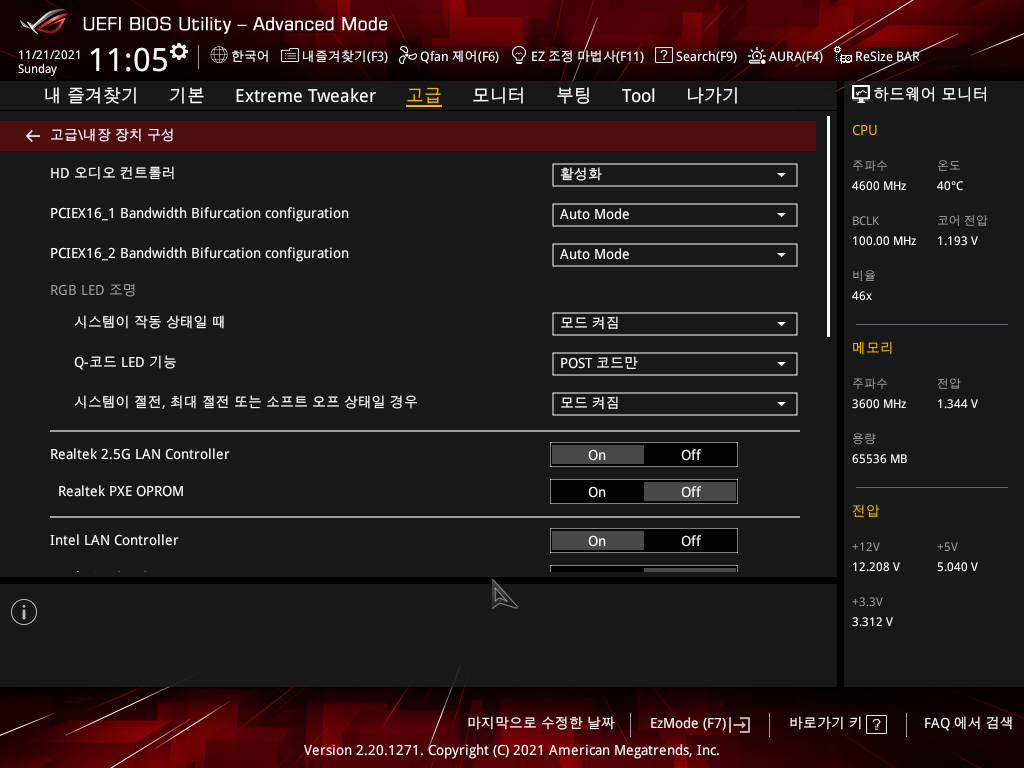This screenshot has height=768, width=1024.
Task: Click FAQ 에서 검색 link
Action: click(x=968, y=724)
